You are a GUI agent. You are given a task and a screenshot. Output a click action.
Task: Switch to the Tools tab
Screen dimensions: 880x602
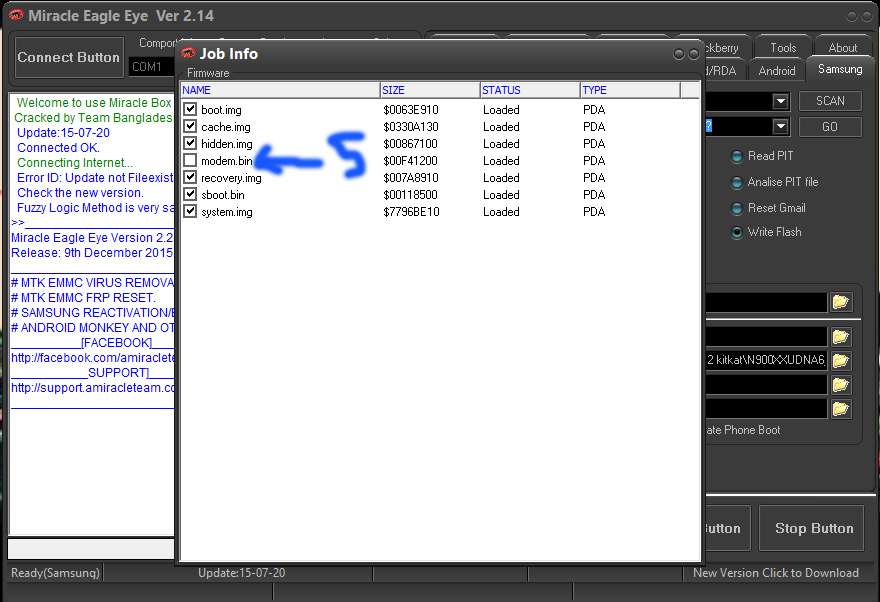coord(783,48)
